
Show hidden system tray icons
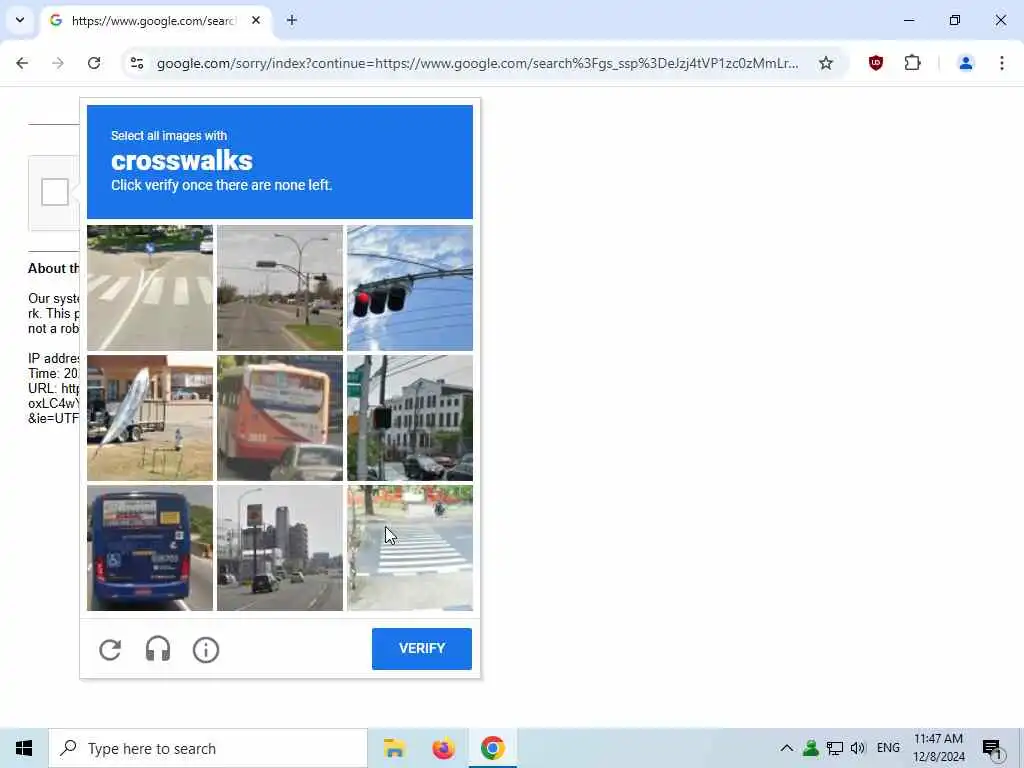[x=787, y=748]
